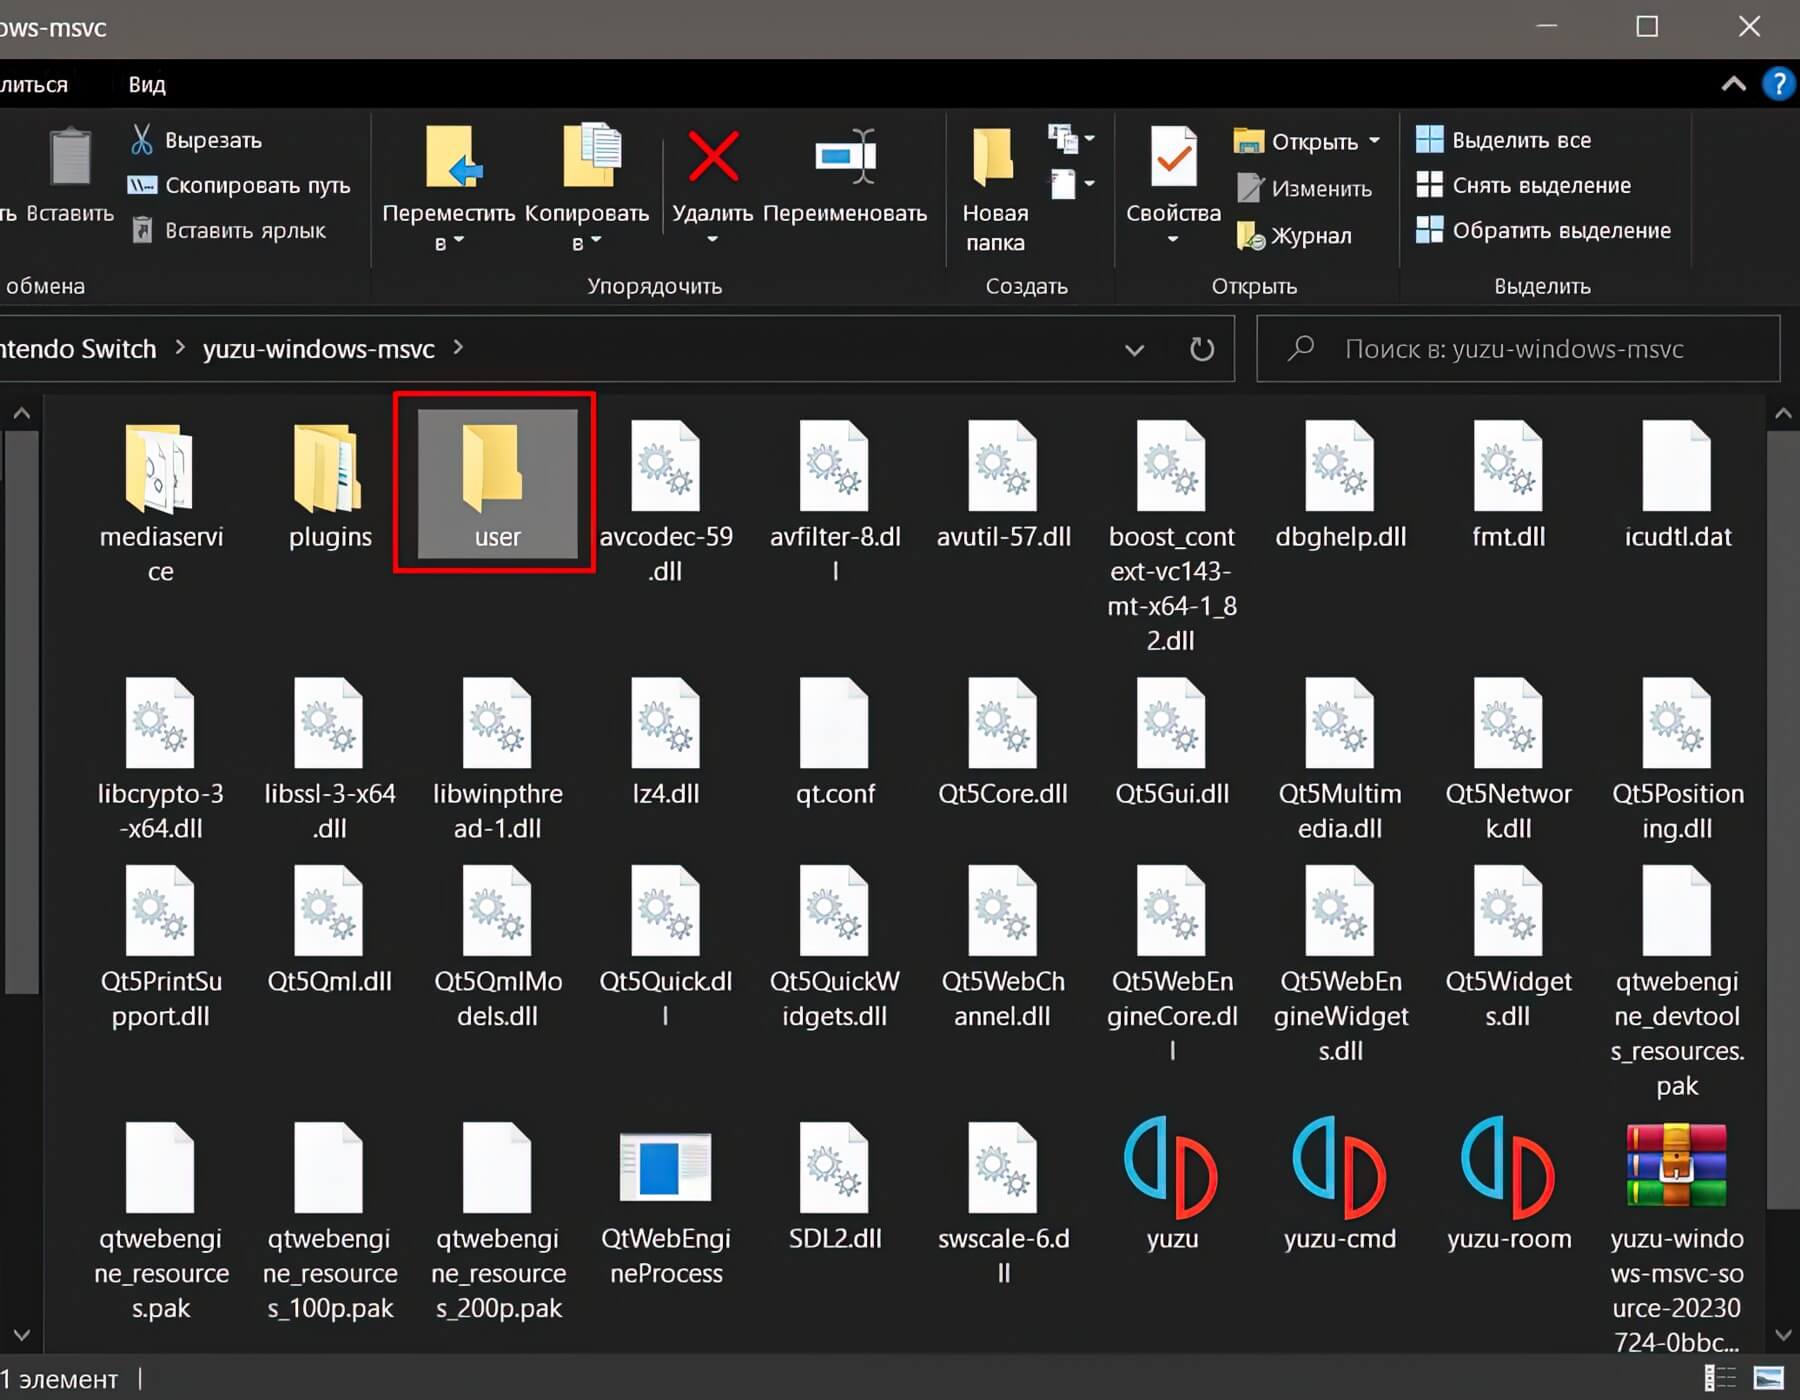The height and width of the screenshot is (1400, 1800).
Task: Expand the Move to (Переместить в) dropdown
Action: tap(449, 241)
